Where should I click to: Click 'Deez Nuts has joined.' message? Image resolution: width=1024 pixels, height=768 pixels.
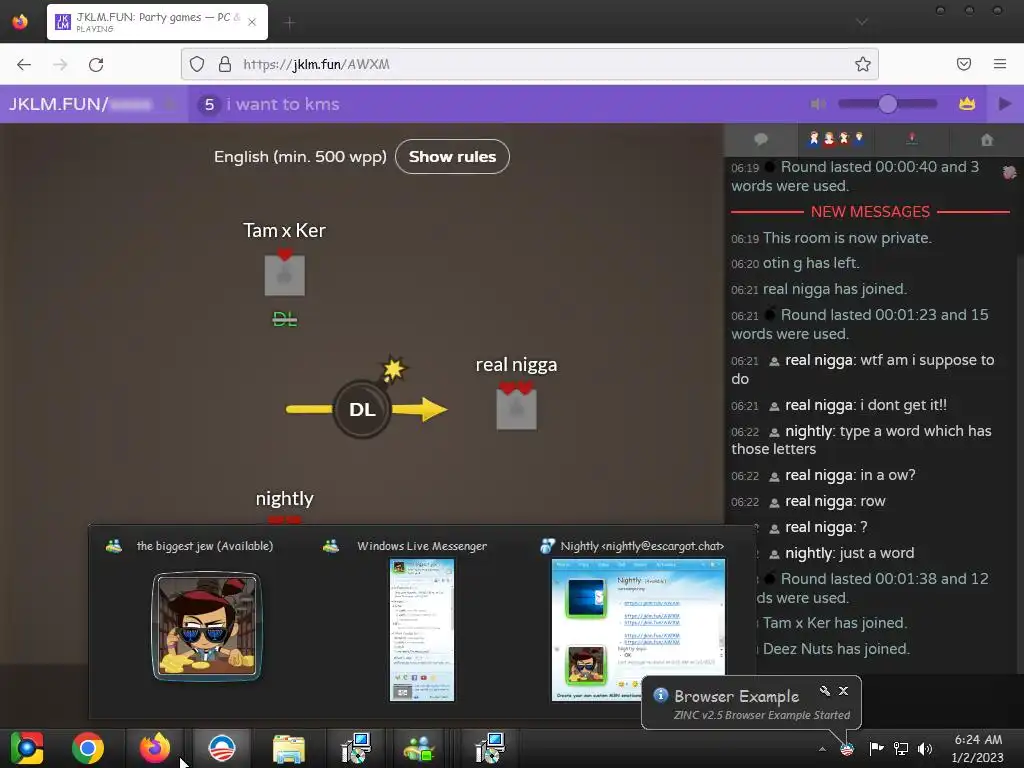pyautogui.click(x=836, y=648)
